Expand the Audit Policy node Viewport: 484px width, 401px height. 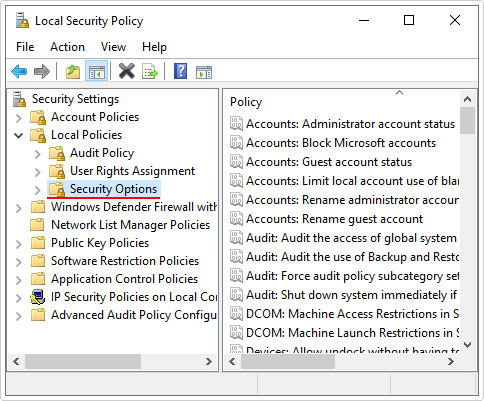[x=38, y=154]
